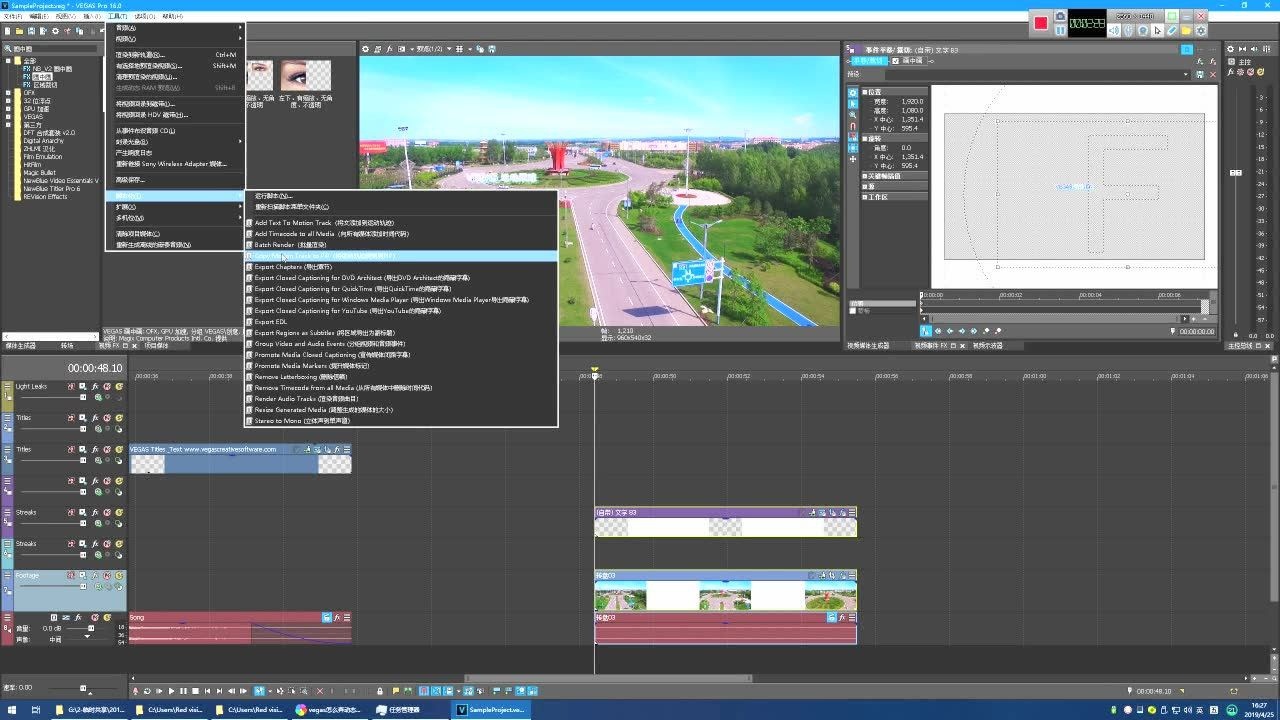Open event FX on VEGAS Titles clip

pos(337,449)
